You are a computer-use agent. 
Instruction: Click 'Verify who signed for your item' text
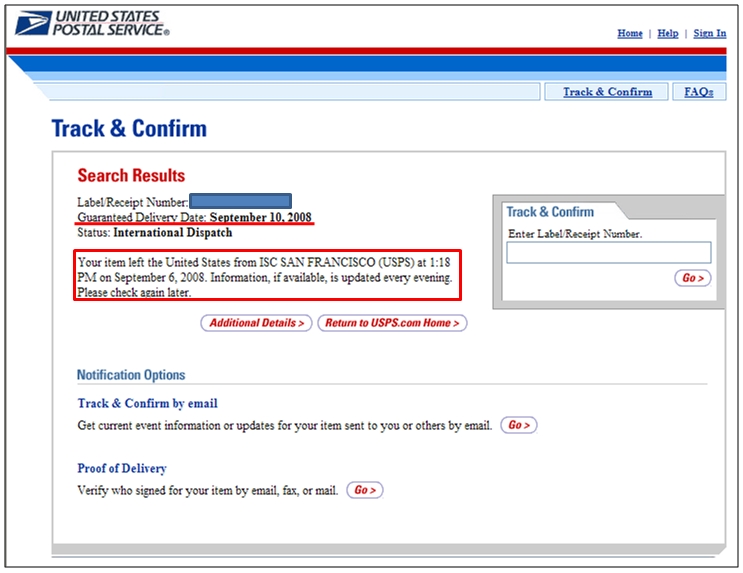pyautogui.click(x=208, y=490)
